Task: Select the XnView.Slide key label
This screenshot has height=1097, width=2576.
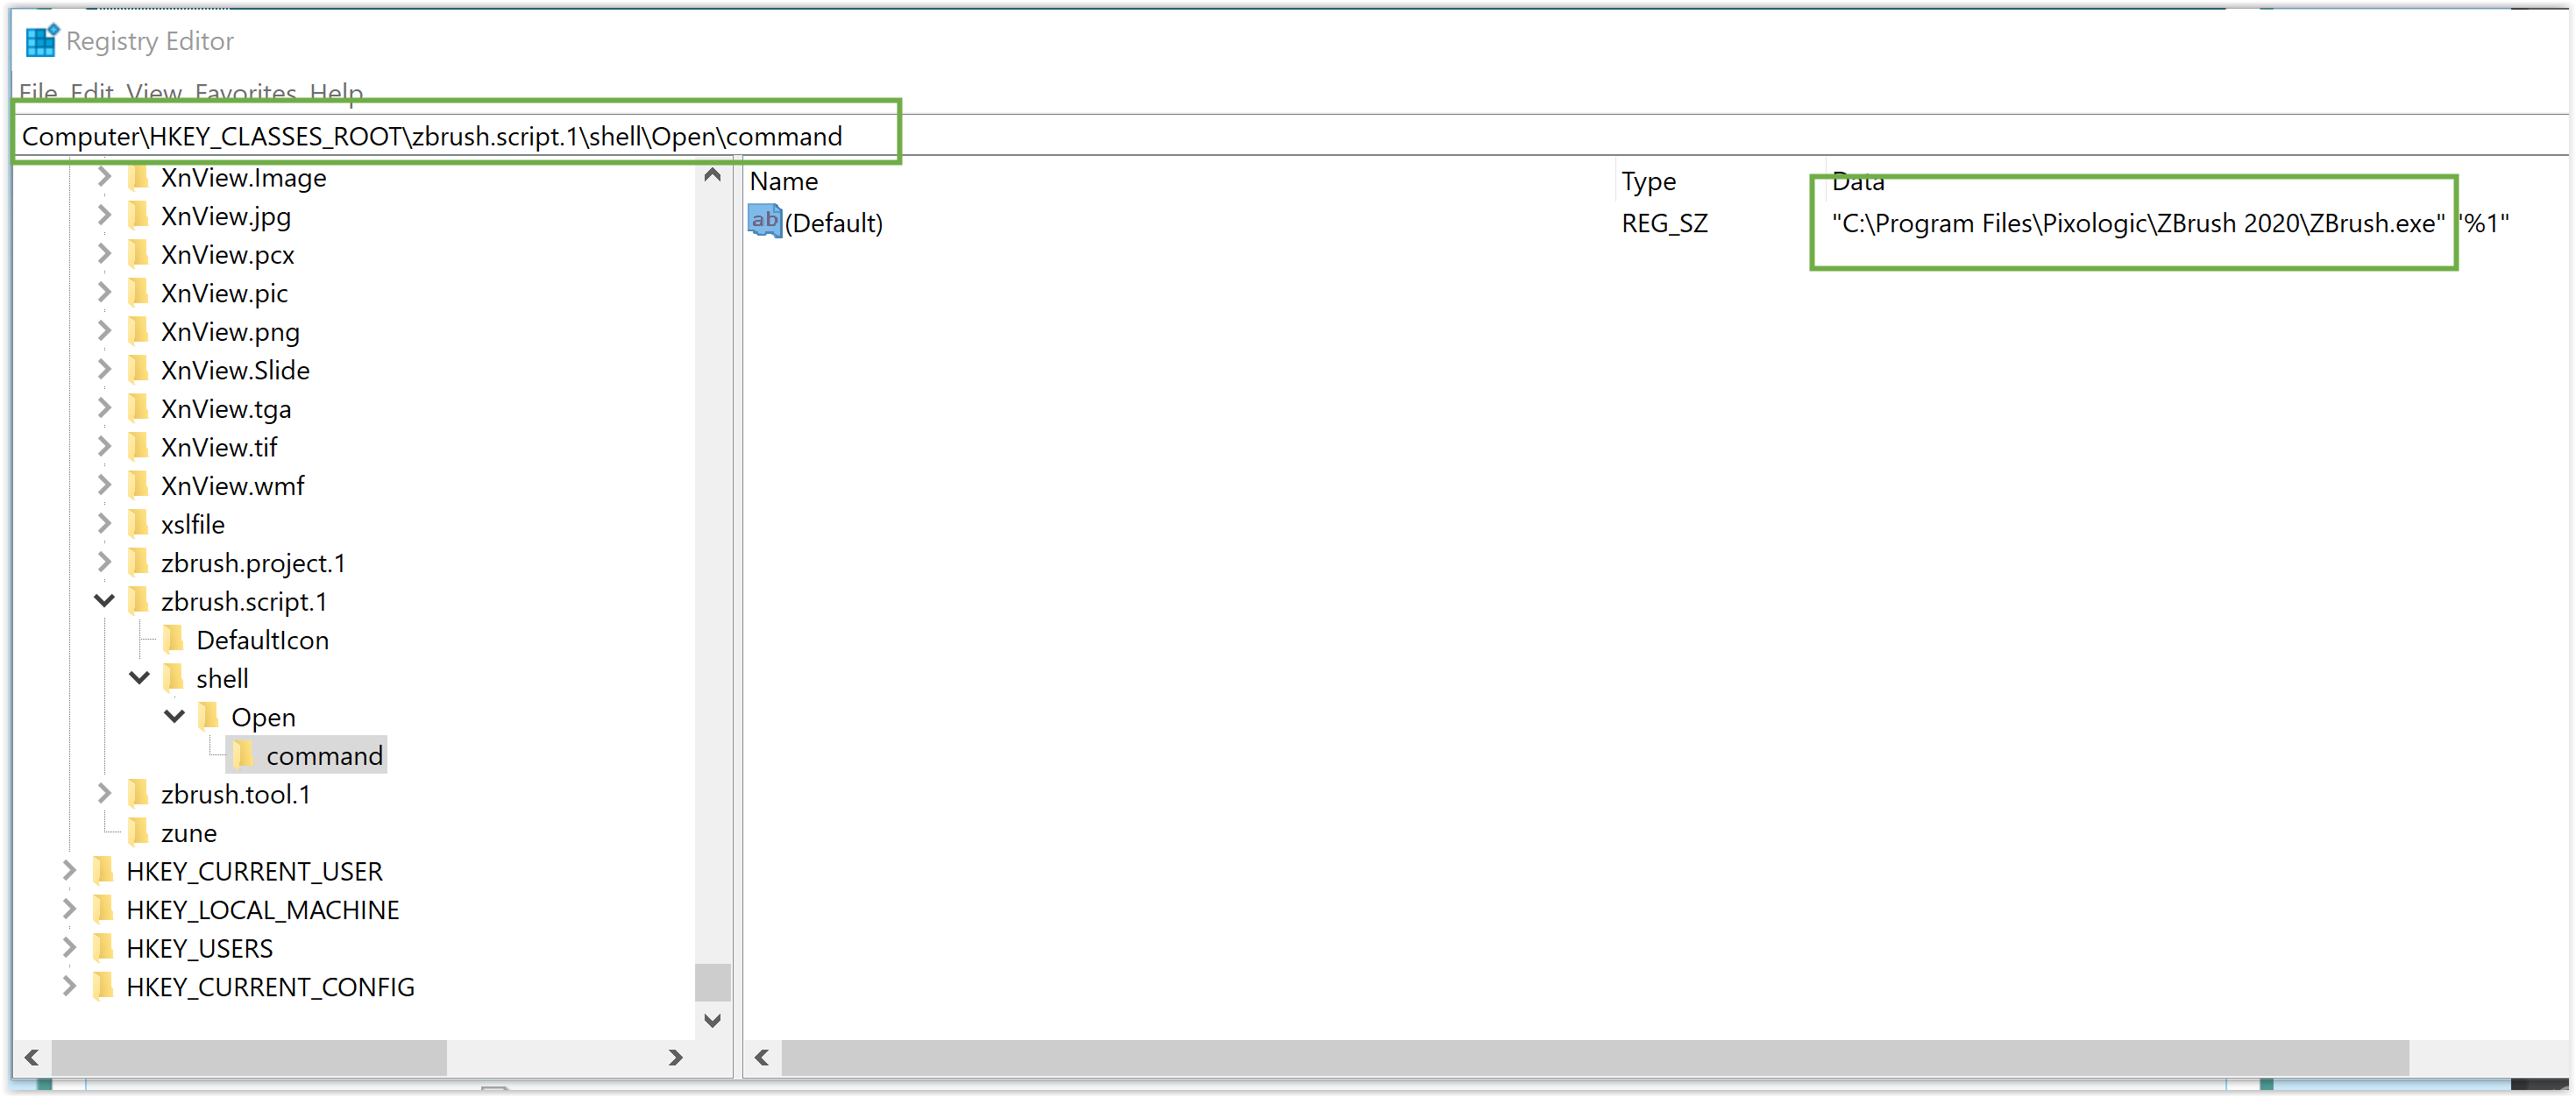Action: coord(235,370)
